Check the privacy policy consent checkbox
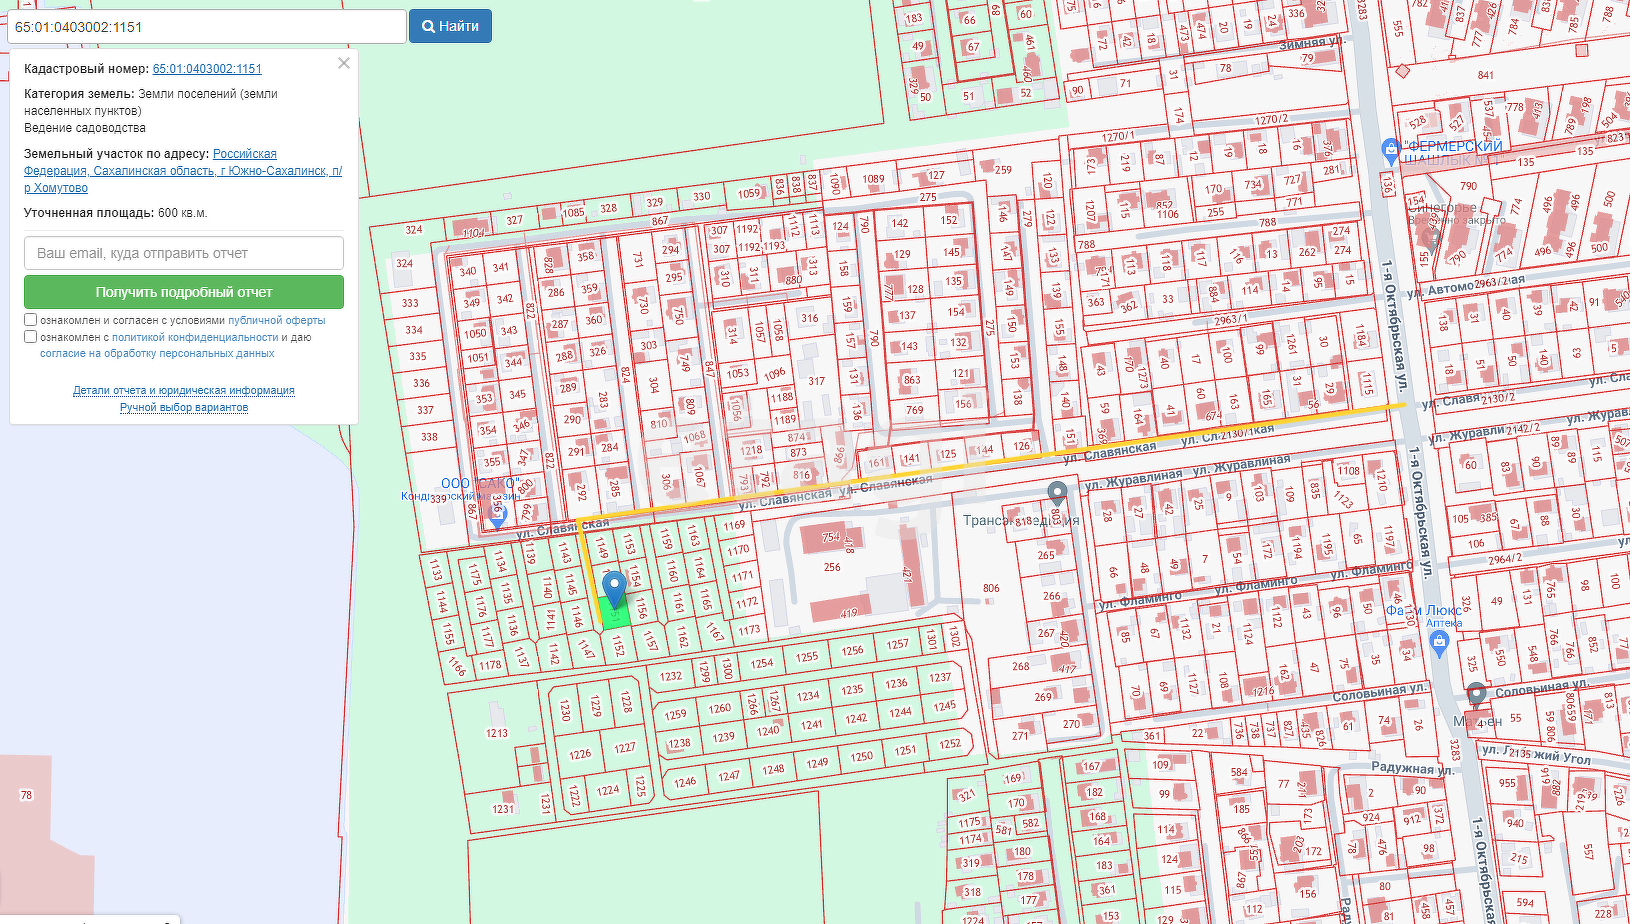Image resolution: width=1630 pixels, height=924 pixels. (31, 337)
